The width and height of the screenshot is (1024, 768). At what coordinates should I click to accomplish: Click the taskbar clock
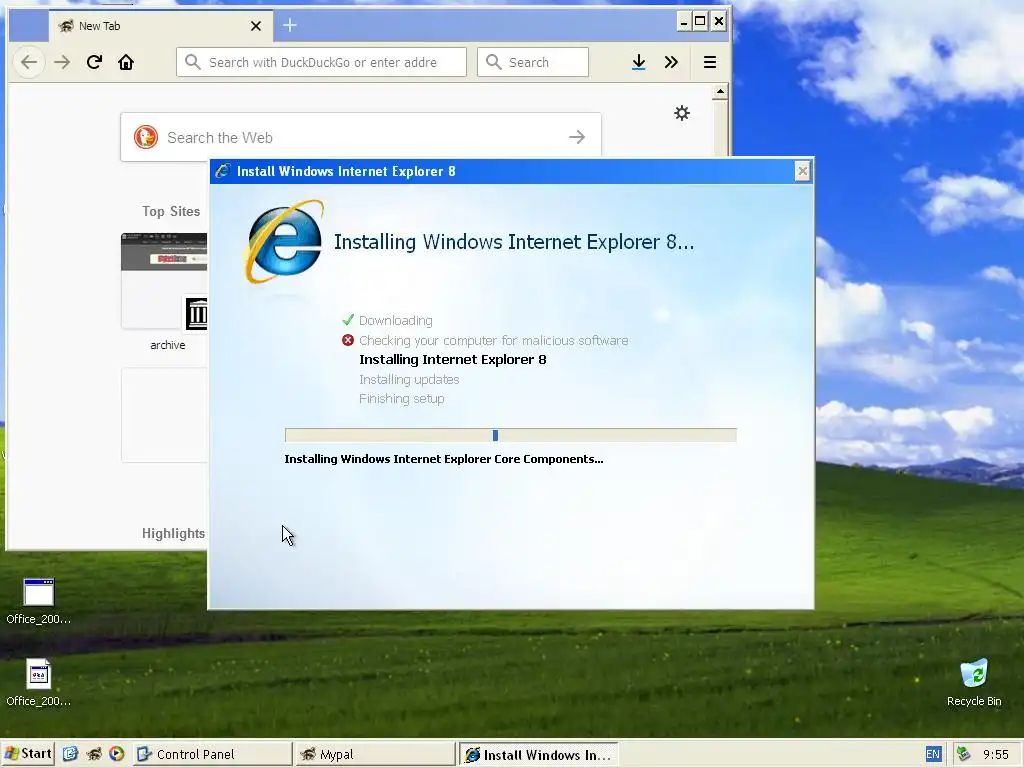tap(996, 754)
